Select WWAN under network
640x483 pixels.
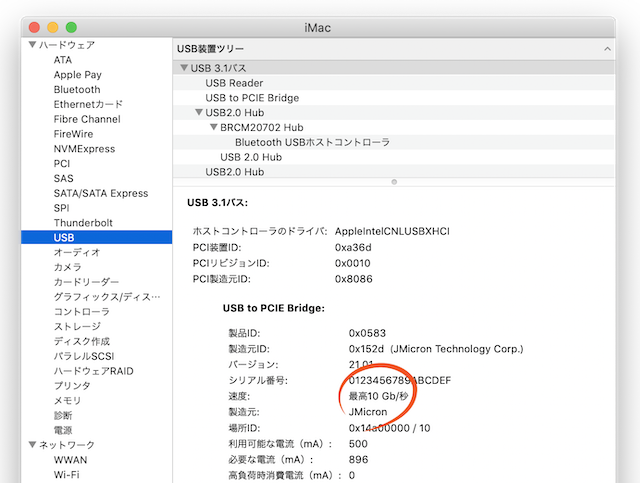click(70, 460)
